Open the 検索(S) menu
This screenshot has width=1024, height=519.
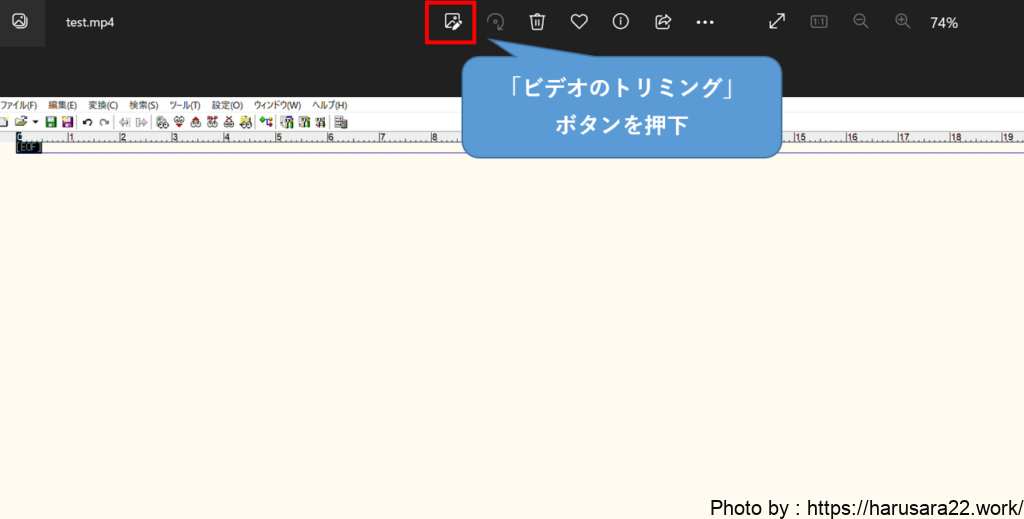[144, 105]
